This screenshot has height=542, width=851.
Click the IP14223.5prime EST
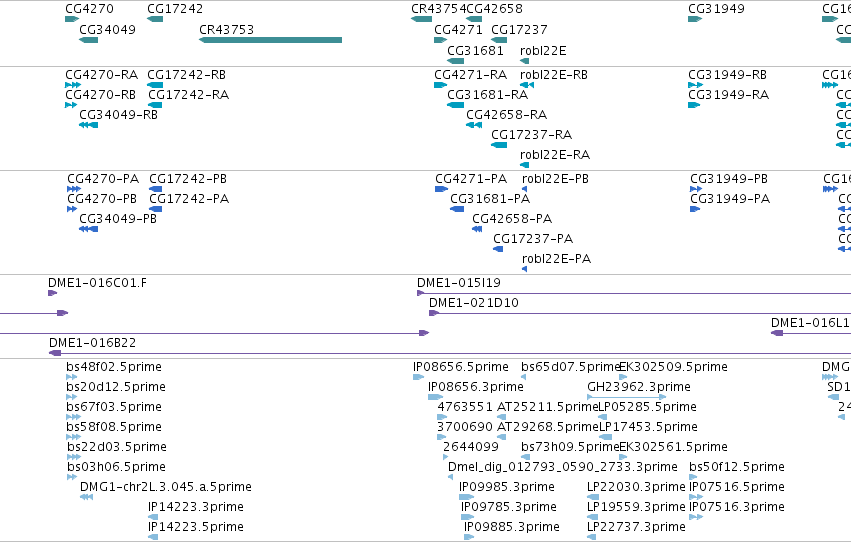tap(153, 538)
